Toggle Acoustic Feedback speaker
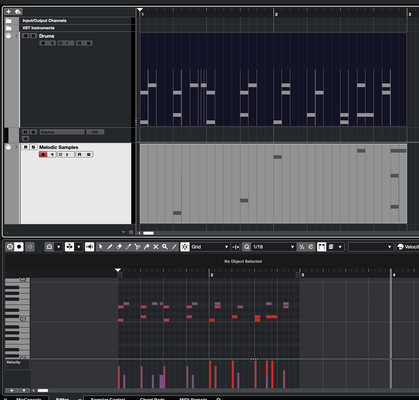 [x=89, y=247]
